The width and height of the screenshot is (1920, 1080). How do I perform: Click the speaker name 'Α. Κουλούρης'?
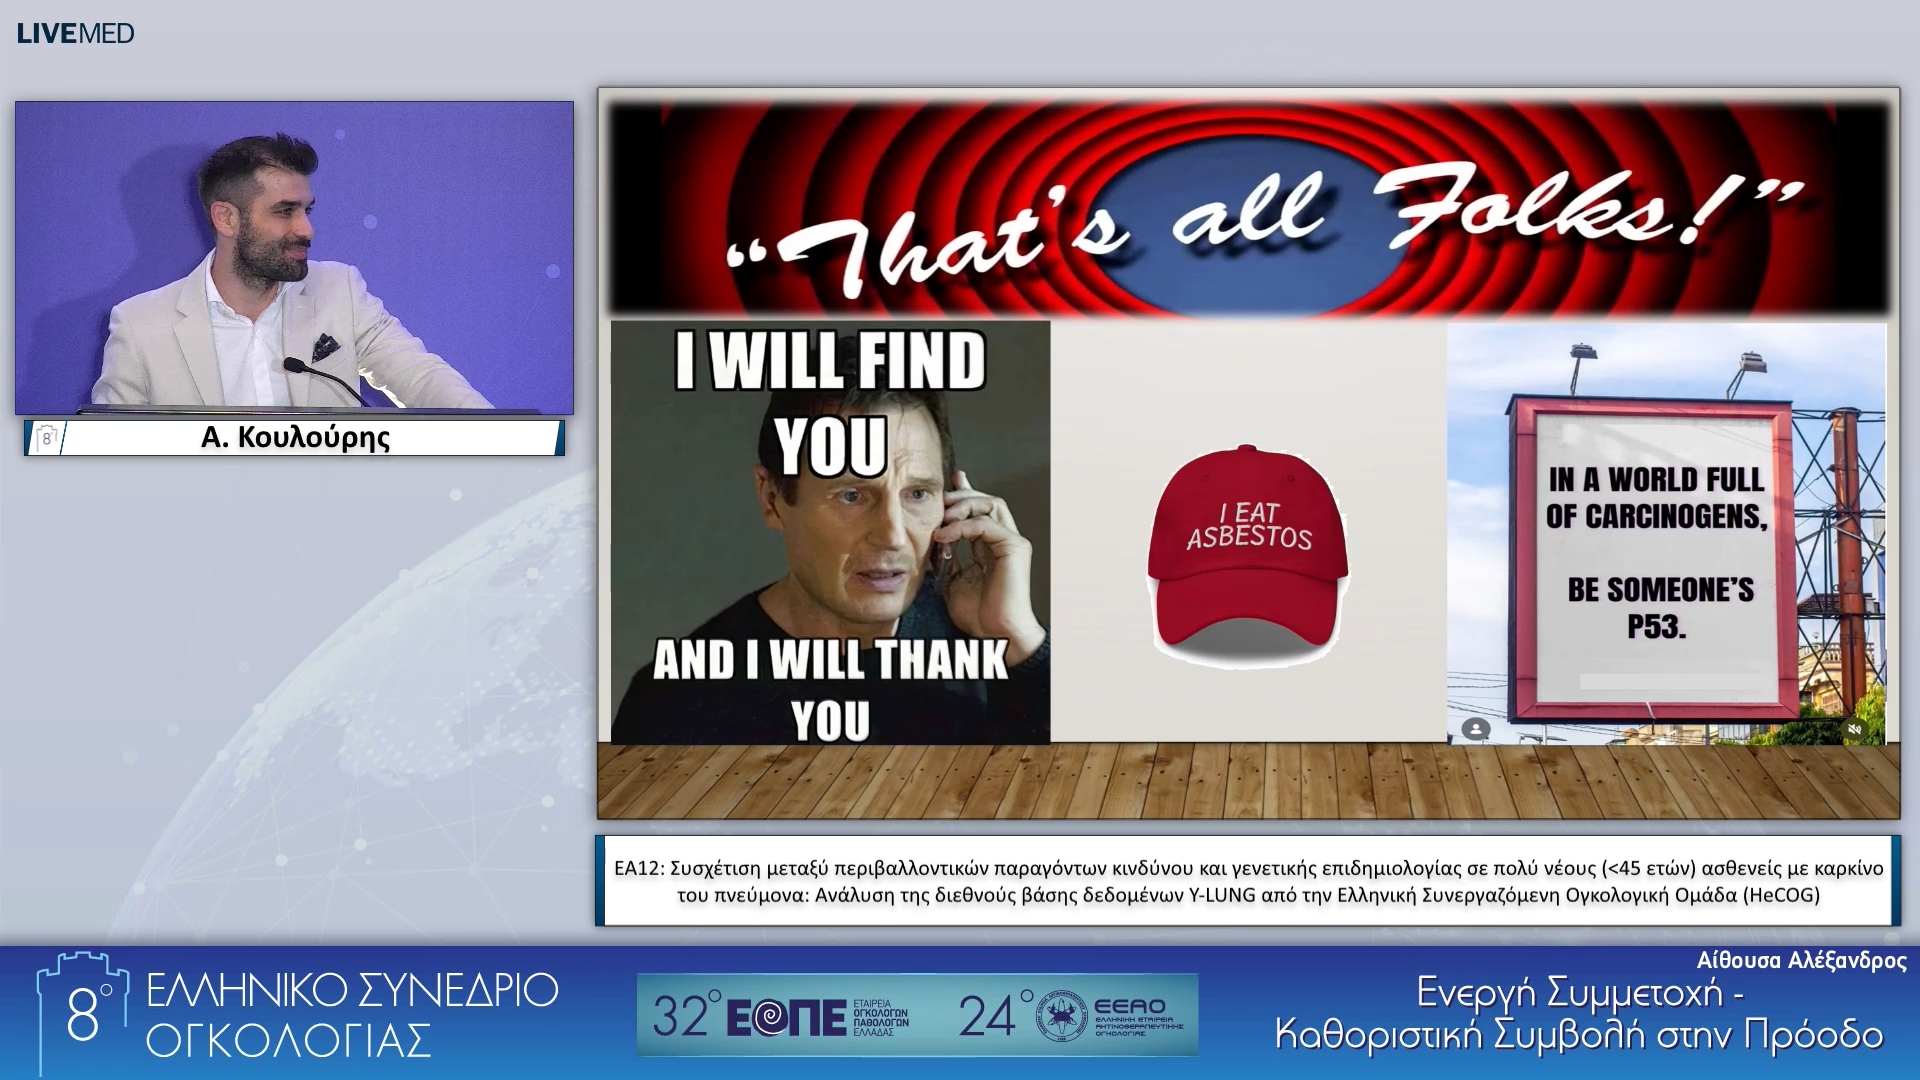295,438
